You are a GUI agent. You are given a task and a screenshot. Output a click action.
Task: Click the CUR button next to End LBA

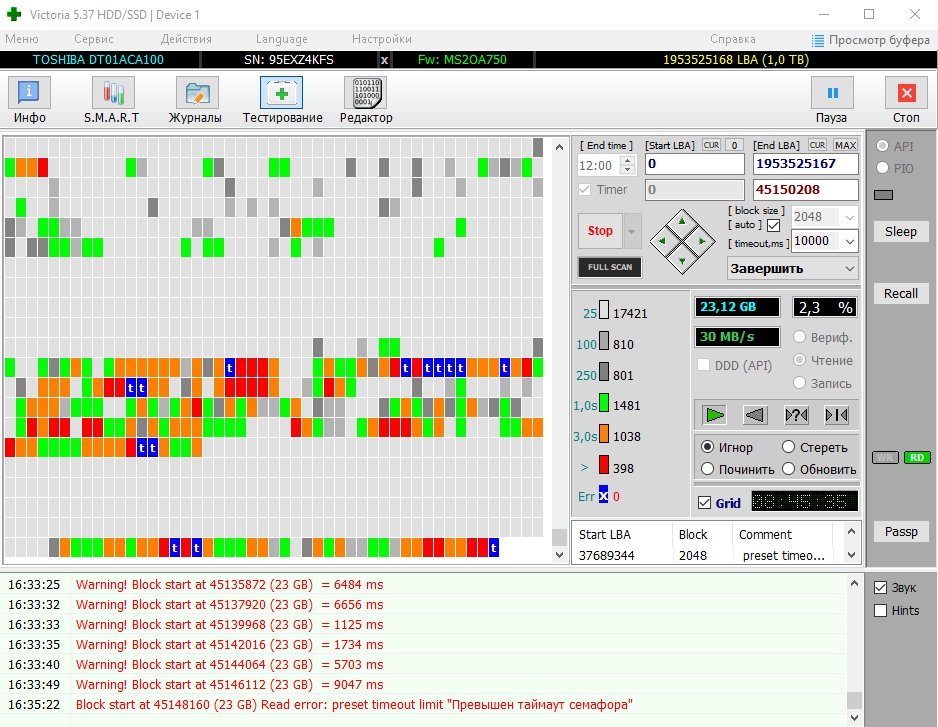(817, 145)
